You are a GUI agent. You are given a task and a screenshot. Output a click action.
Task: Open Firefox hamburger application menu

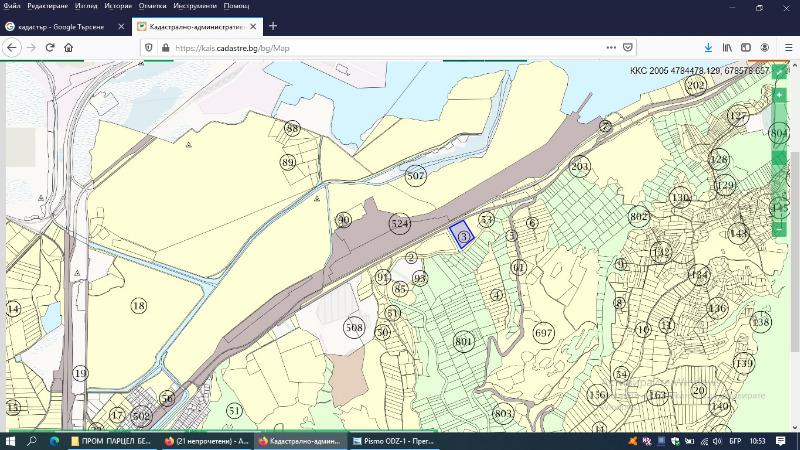[x=786, y=47]
